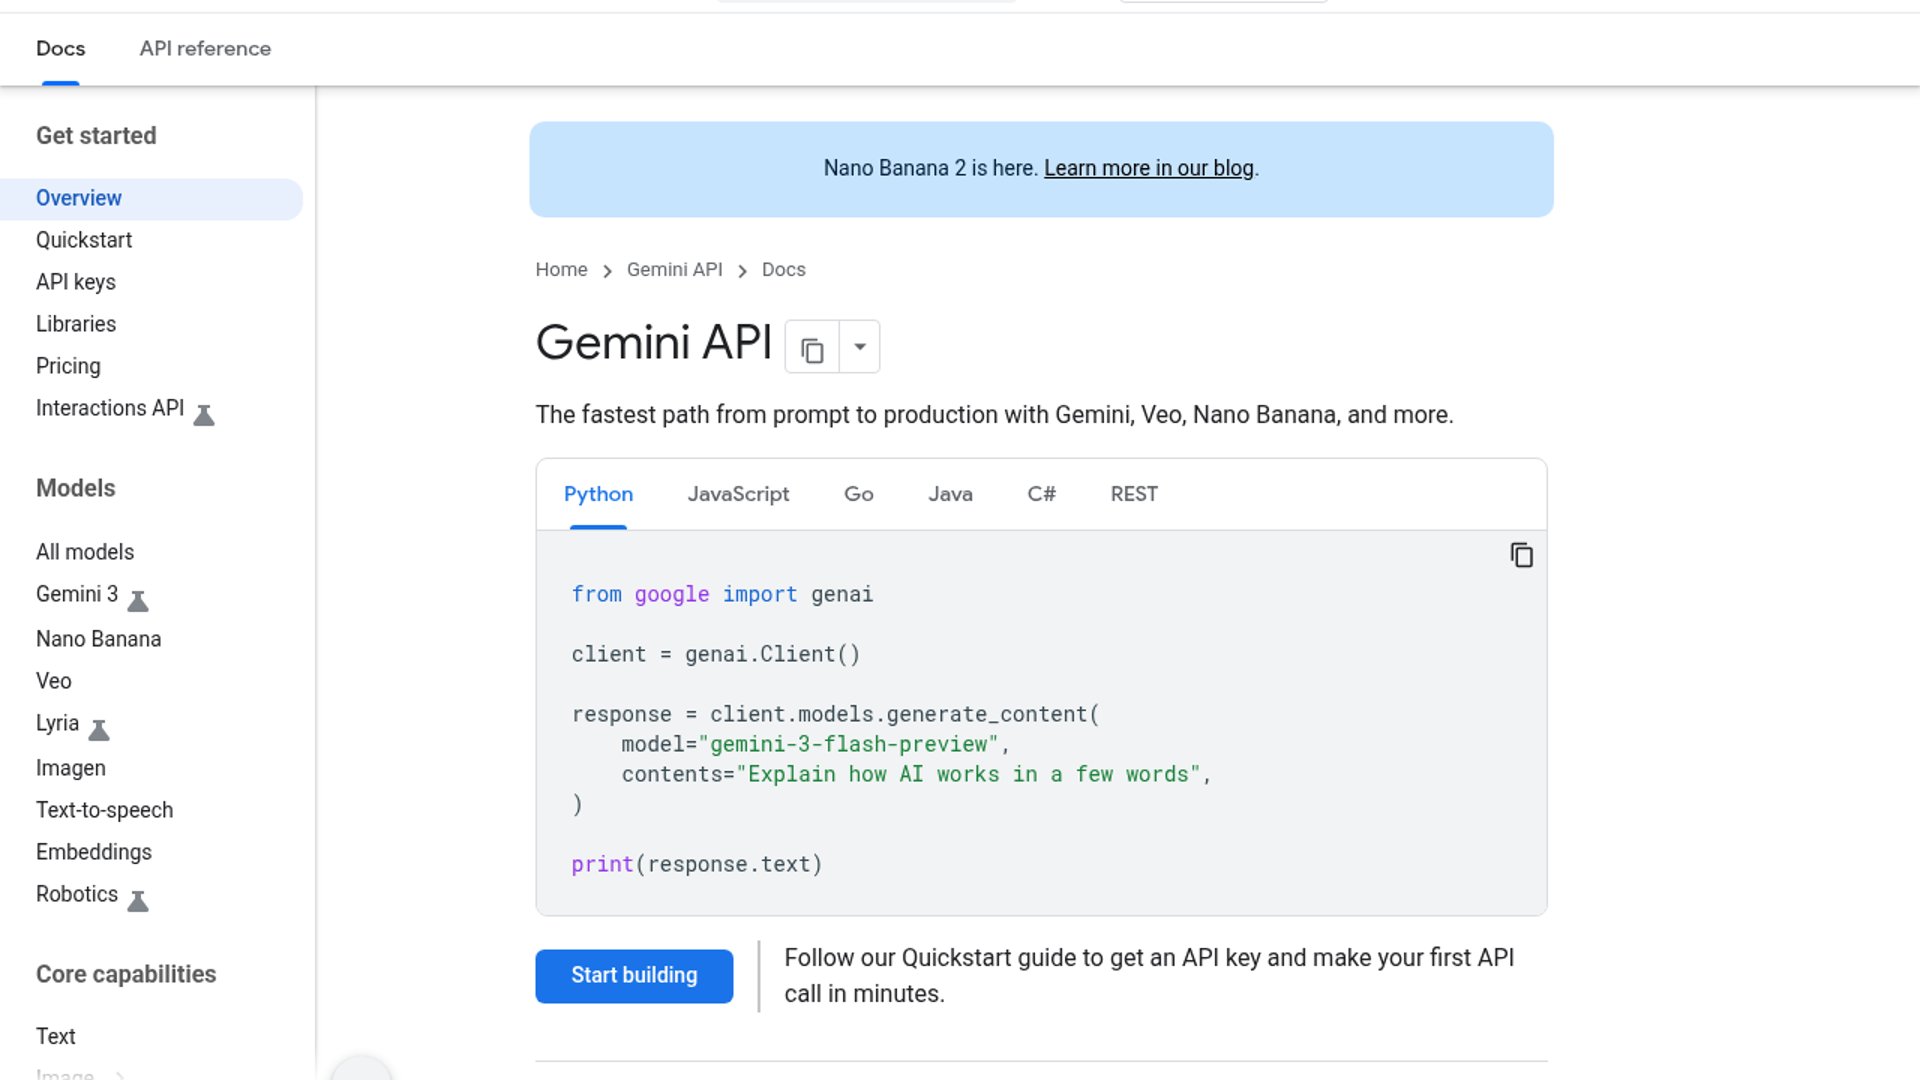The image size is (1920, 1080).
Task: Expand the Image section in sidebar
Action: tap(120, 1075)
